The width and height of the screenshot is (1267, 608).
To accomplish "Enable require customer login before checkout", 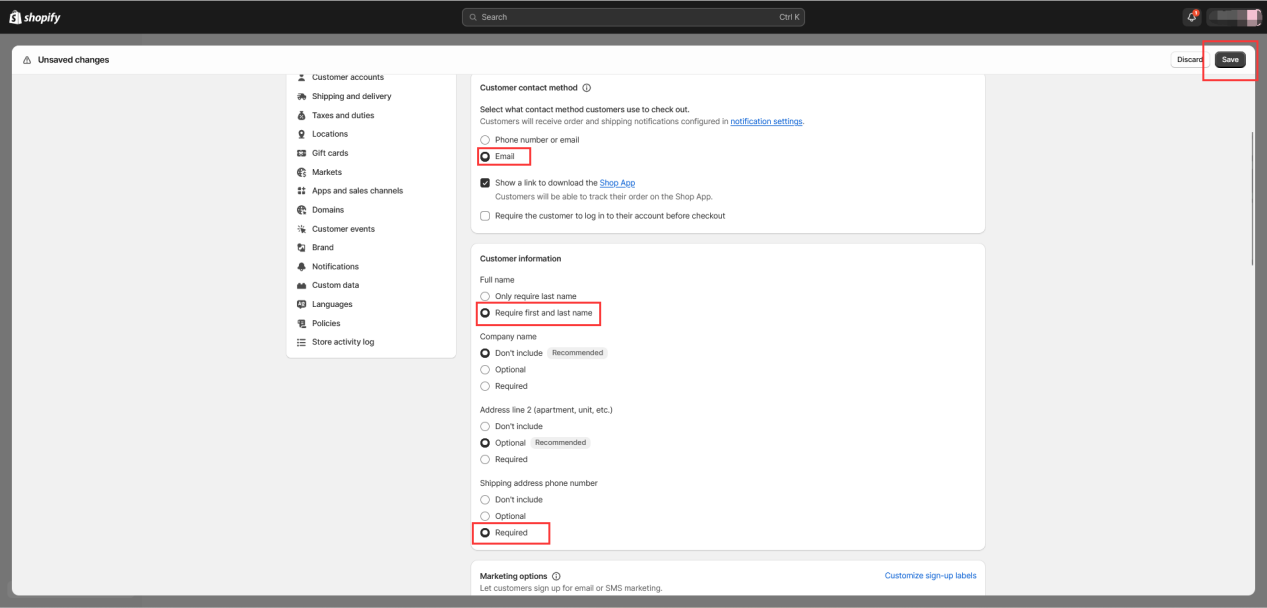I will click(x=485, y=216).
